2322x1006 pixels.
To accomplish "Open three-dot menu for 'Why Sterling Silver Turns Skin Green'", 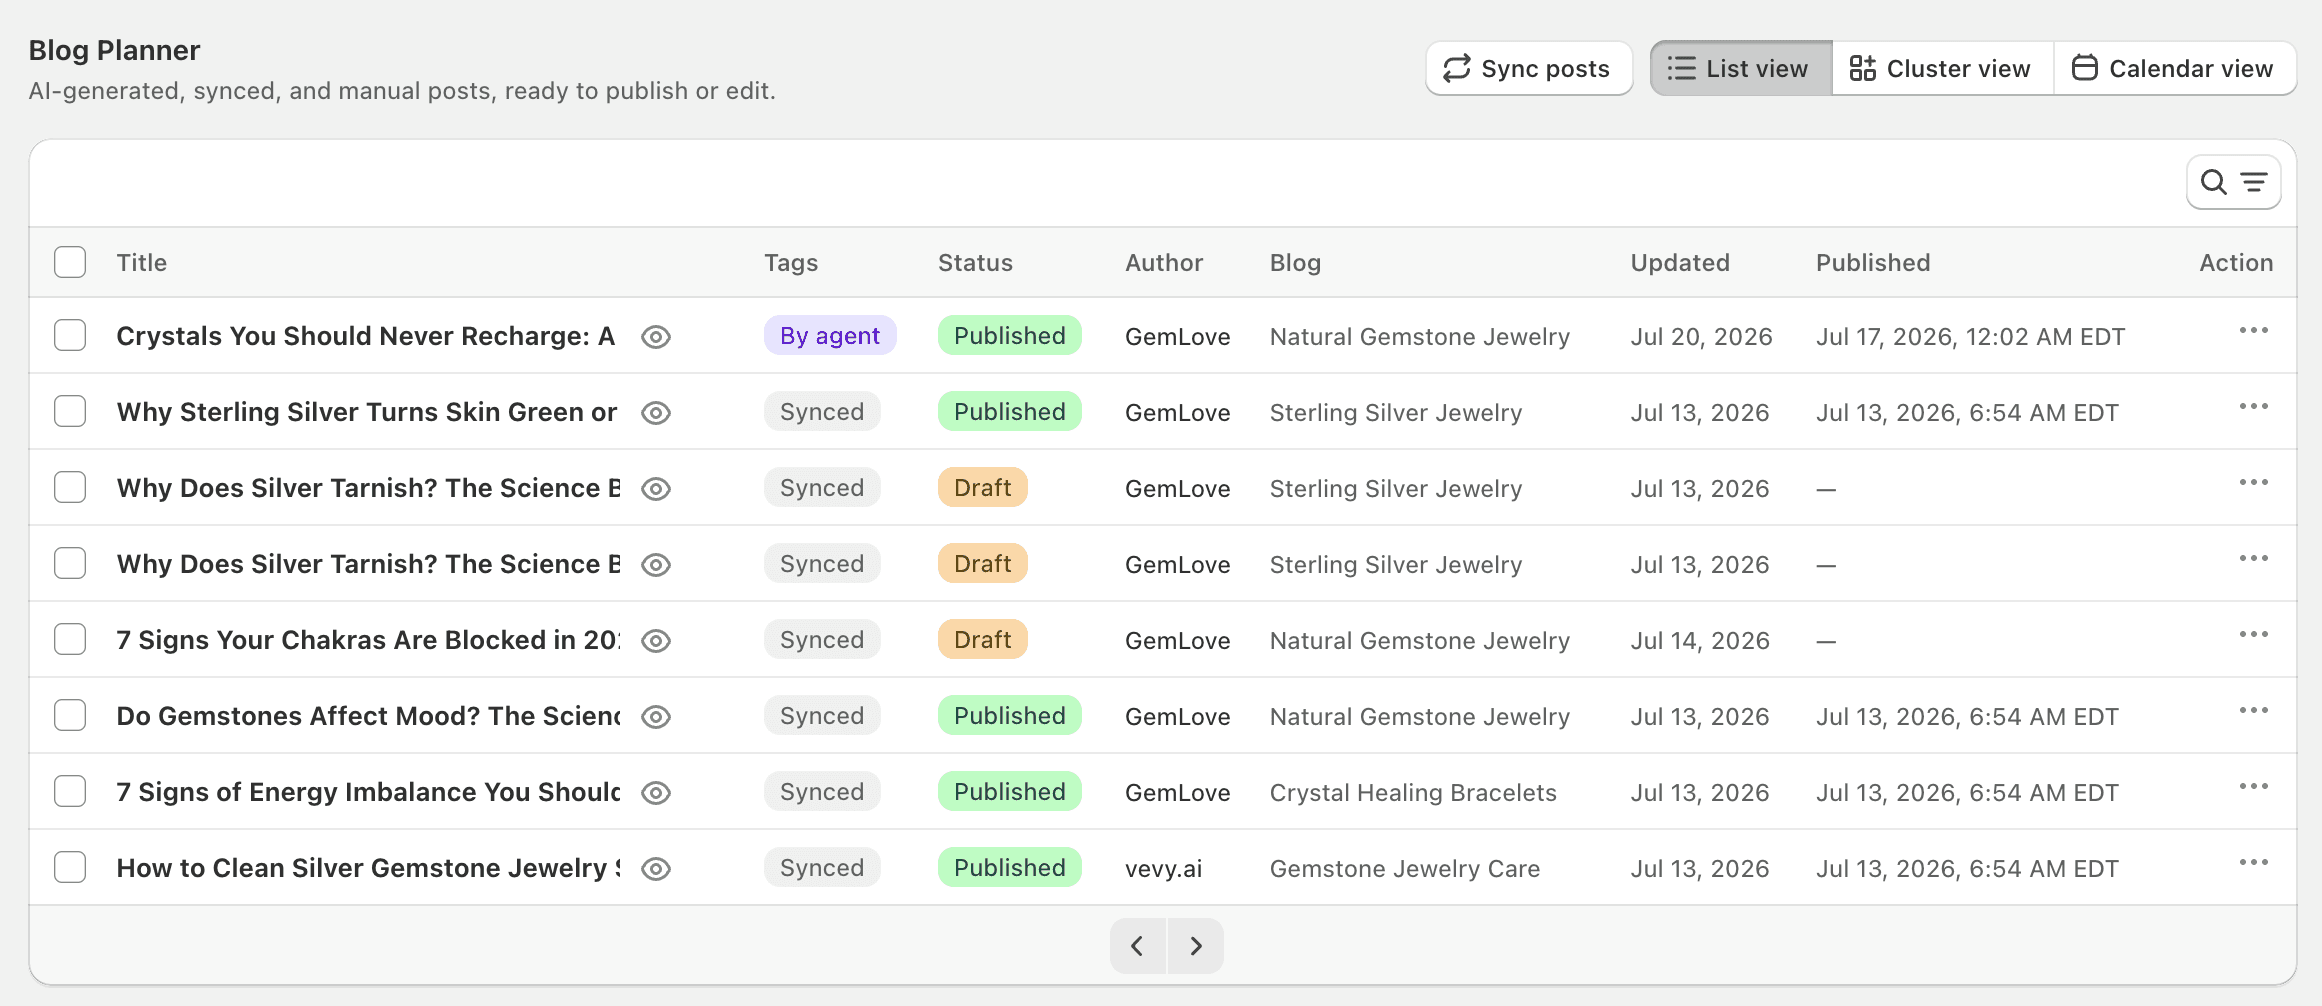I will click(x=2253, y=407).
